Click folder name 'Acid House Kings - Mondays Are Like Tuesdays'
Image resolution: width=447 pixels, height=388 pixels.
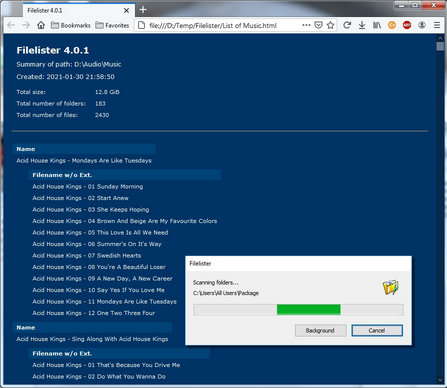coord(84,161)
